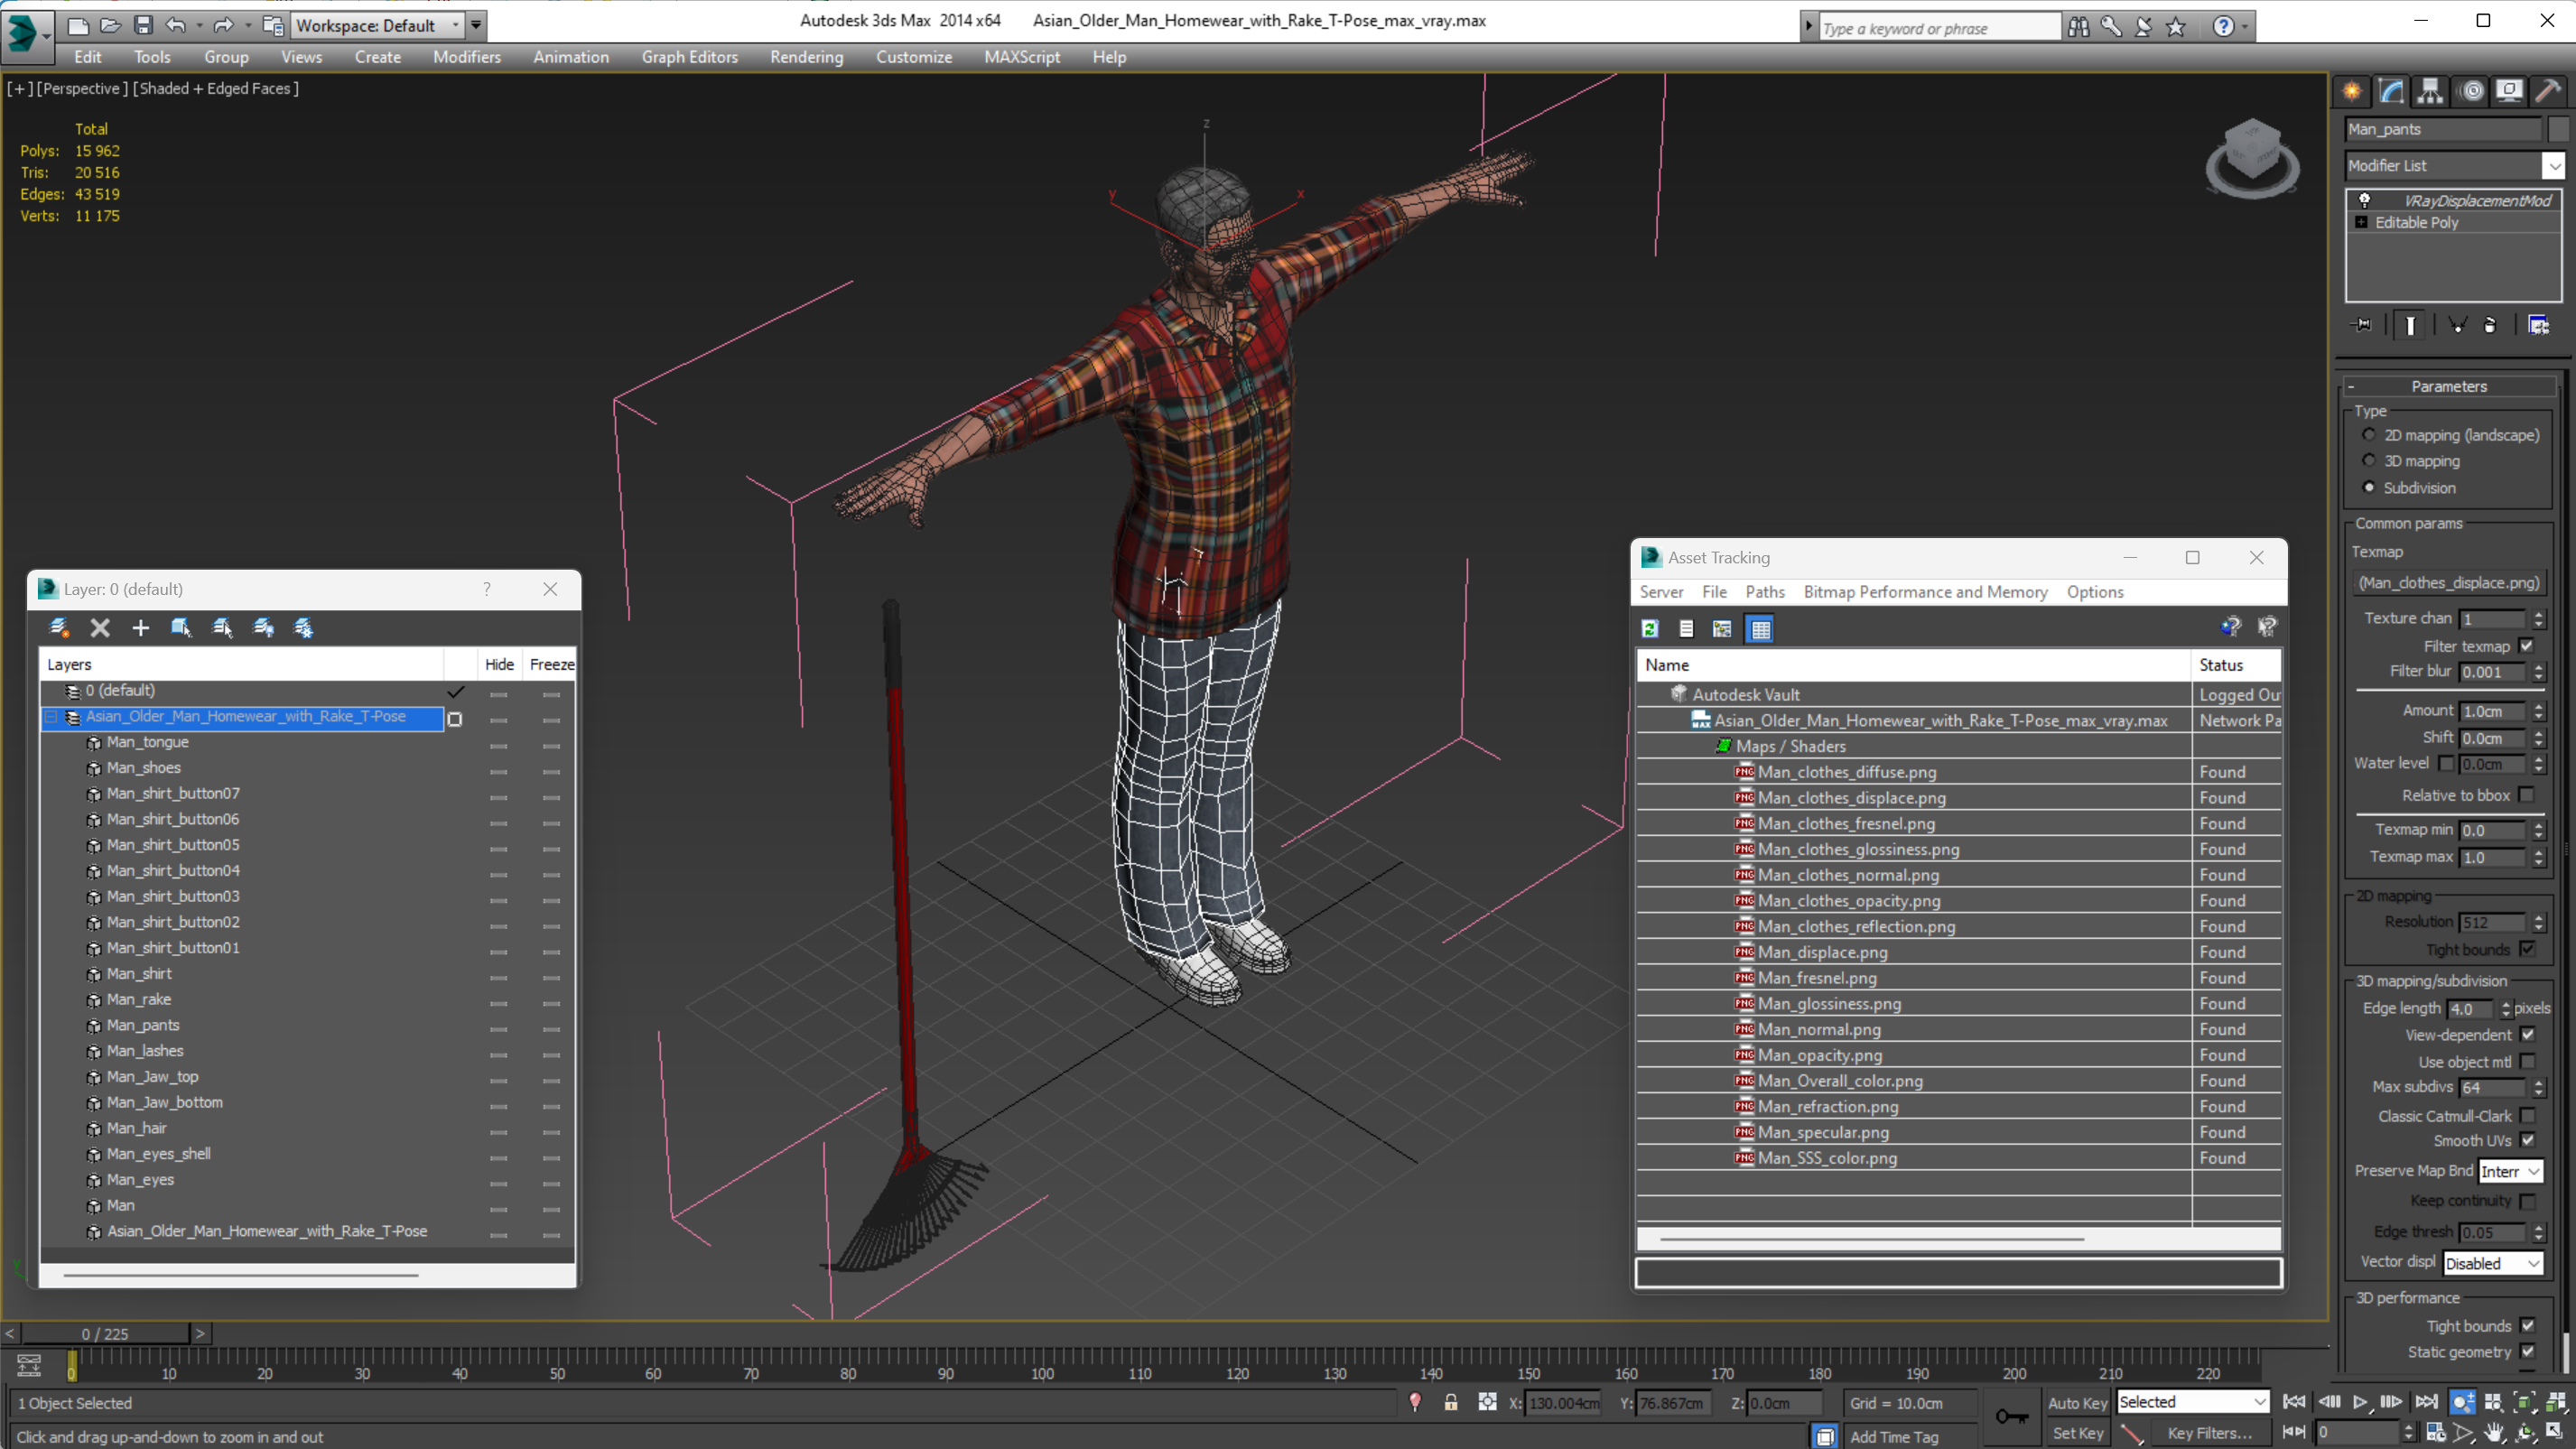2576x1449 pixels.
Task: Select the Subdivision radio button
Action: [x=2368, y=487]
